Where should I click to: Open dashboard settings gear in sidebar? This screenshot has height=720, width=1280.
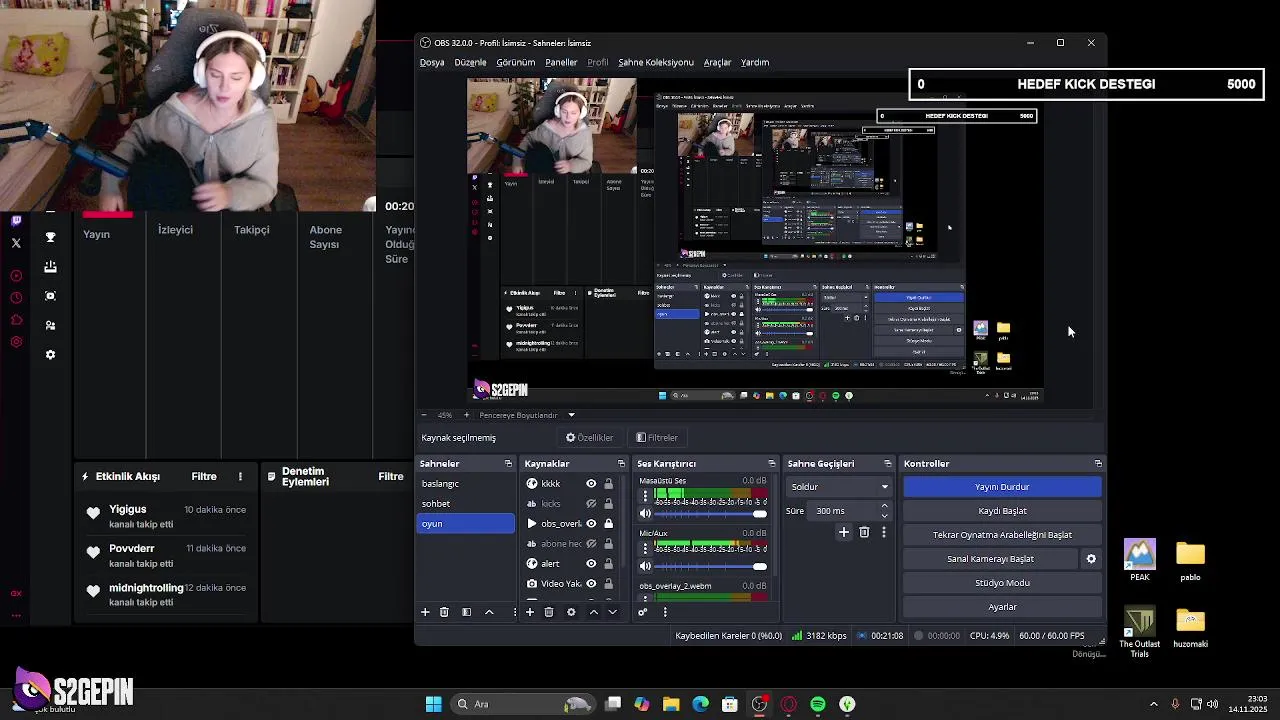click(x=50, y=354)
